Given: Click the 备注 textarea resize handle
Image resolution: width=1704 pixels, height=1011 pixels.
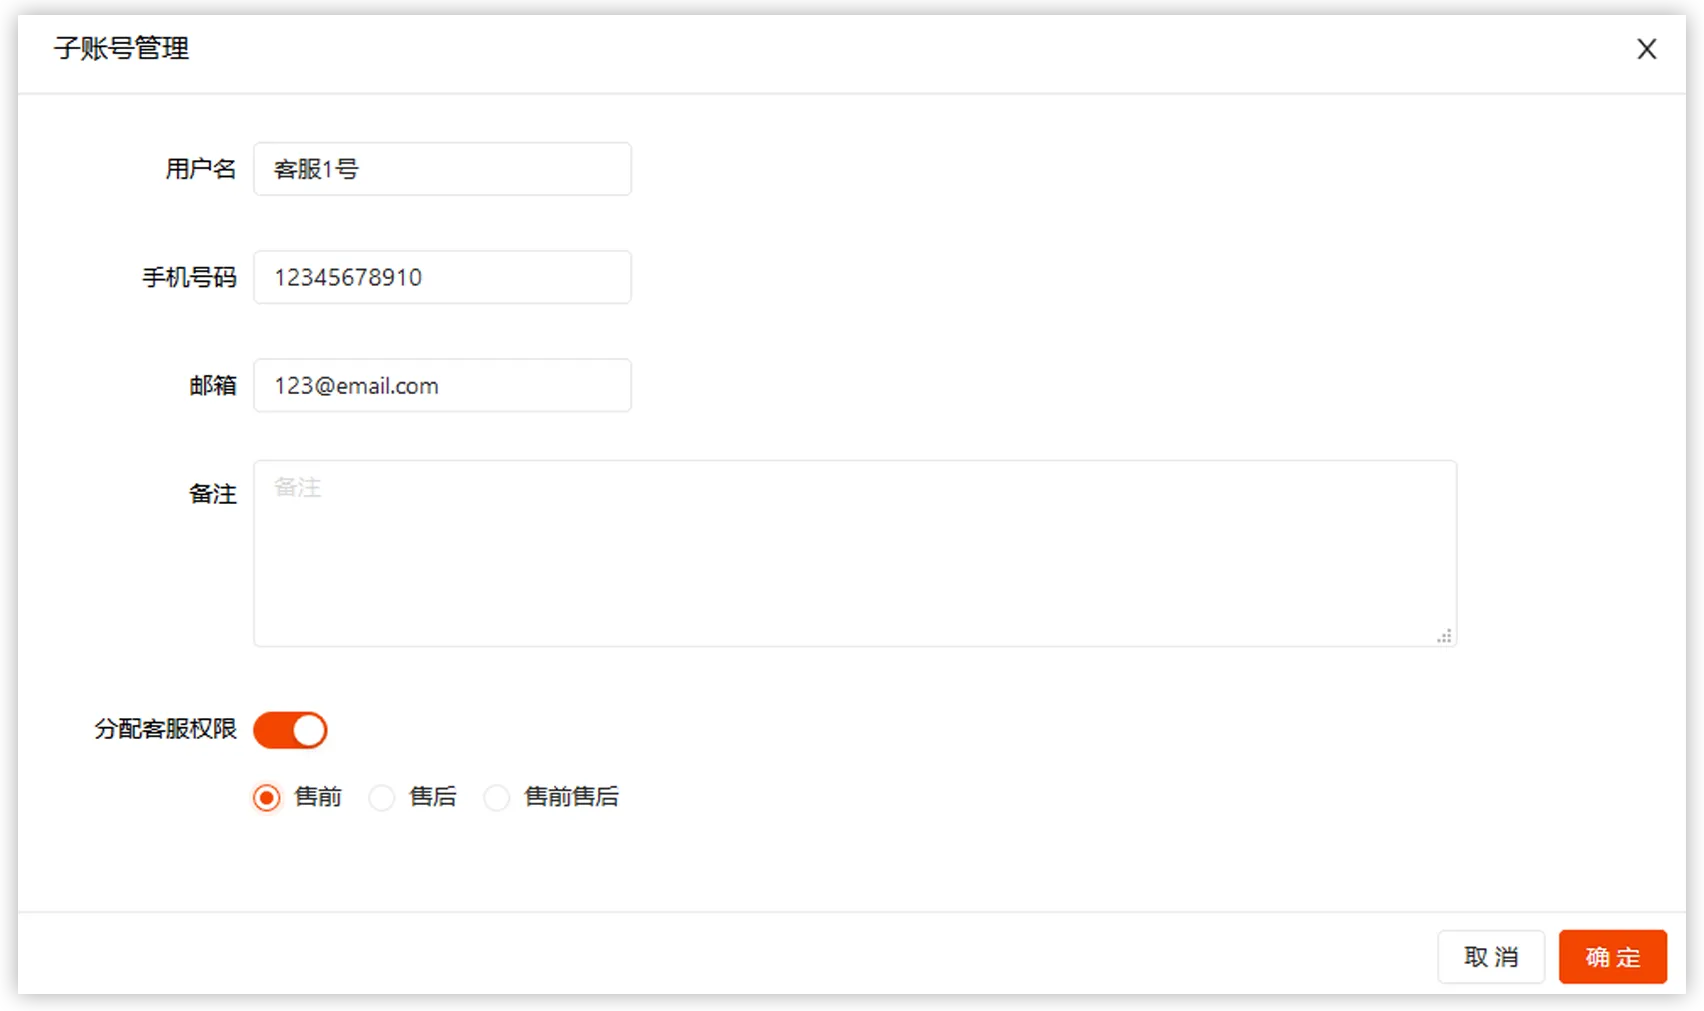Looking at the screenshot, I should click(x=1445, y=636).
